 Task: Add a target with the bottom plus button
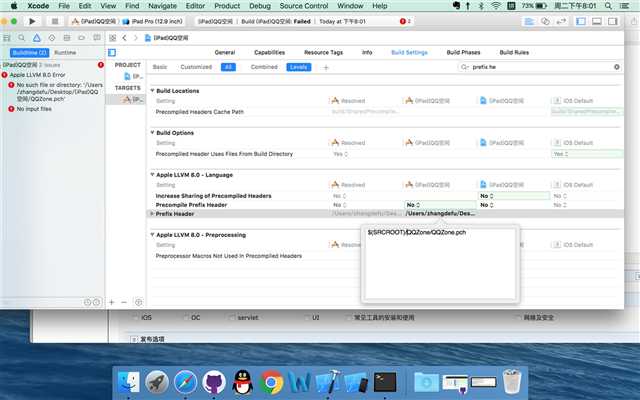point(111,302)
